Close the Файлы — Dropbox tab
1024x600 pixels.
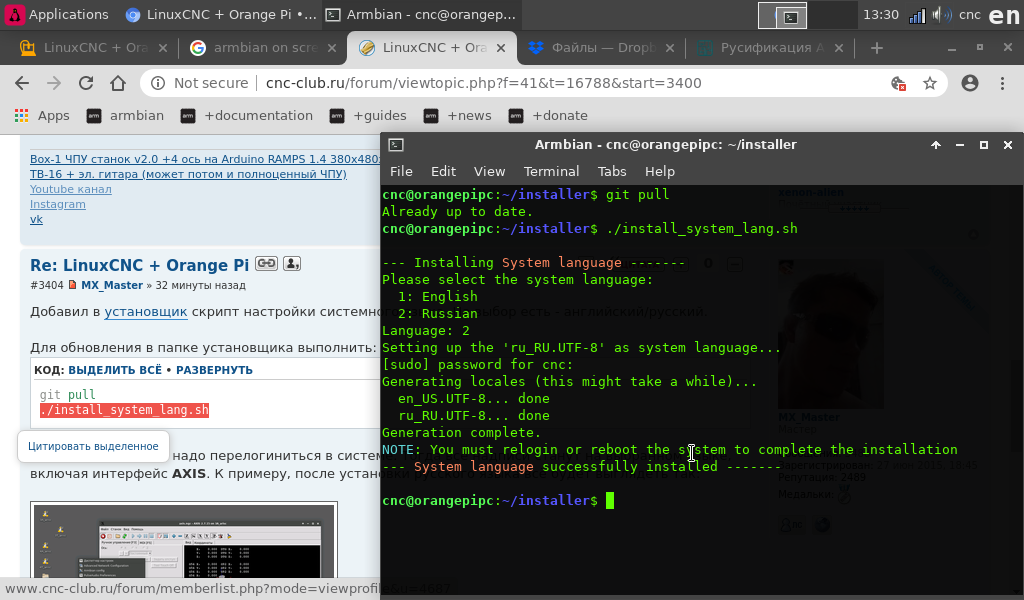(x=669, y=48)
